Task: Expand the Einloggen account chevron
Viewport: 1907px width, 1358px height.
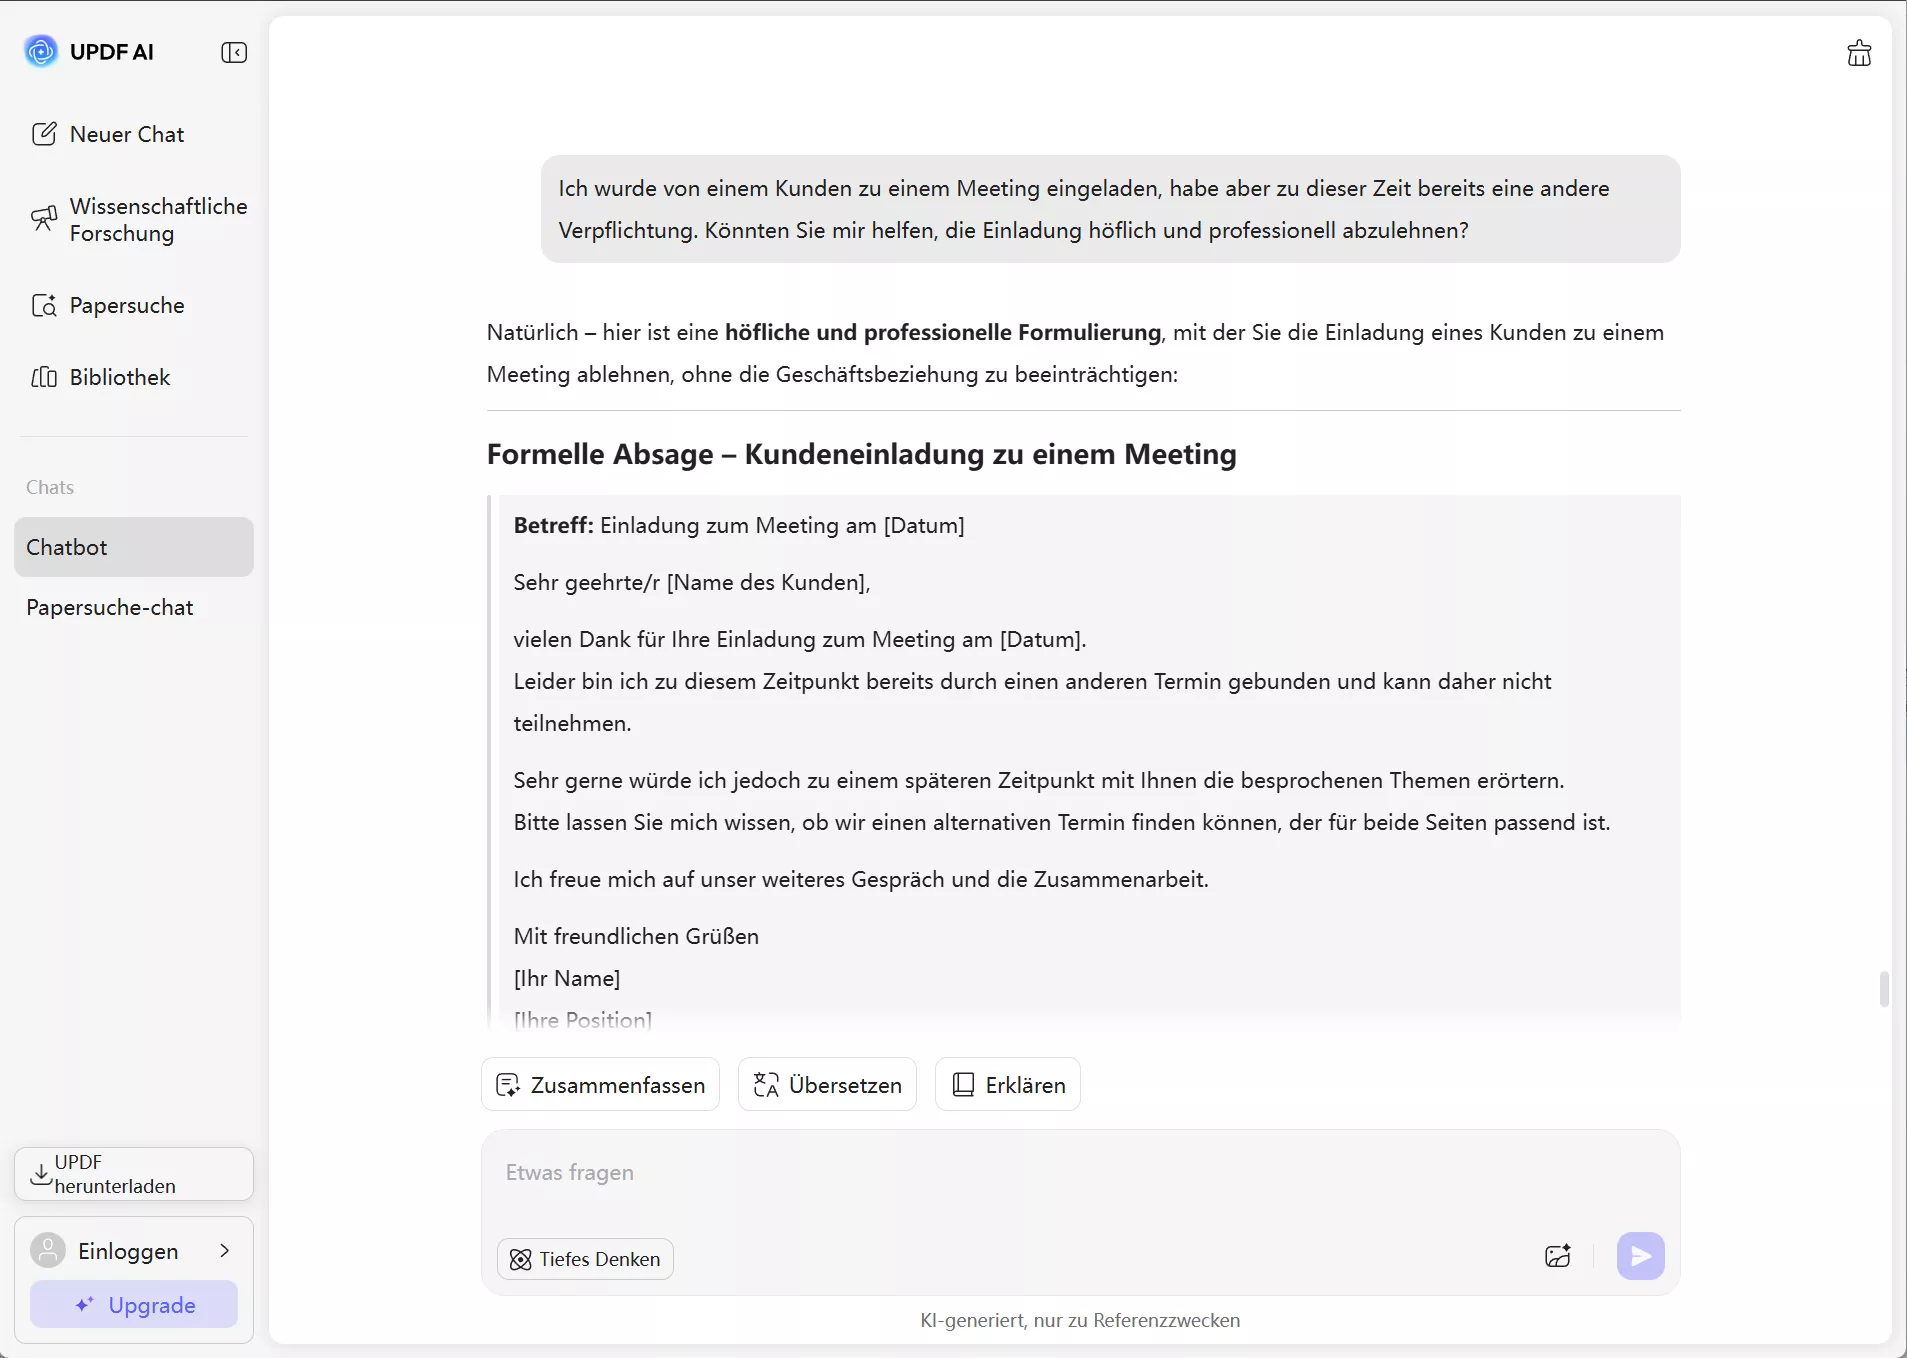Action: coord(224,1250)
